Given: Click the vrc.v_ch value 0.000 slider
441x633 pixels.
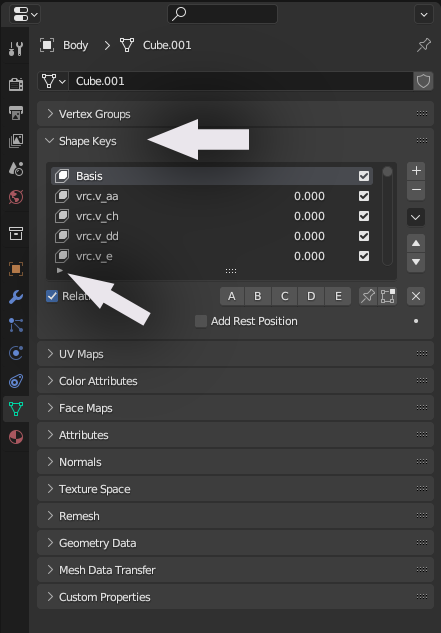Looking at the screenshot, I should pyautogui.click(x=309, y=216).
